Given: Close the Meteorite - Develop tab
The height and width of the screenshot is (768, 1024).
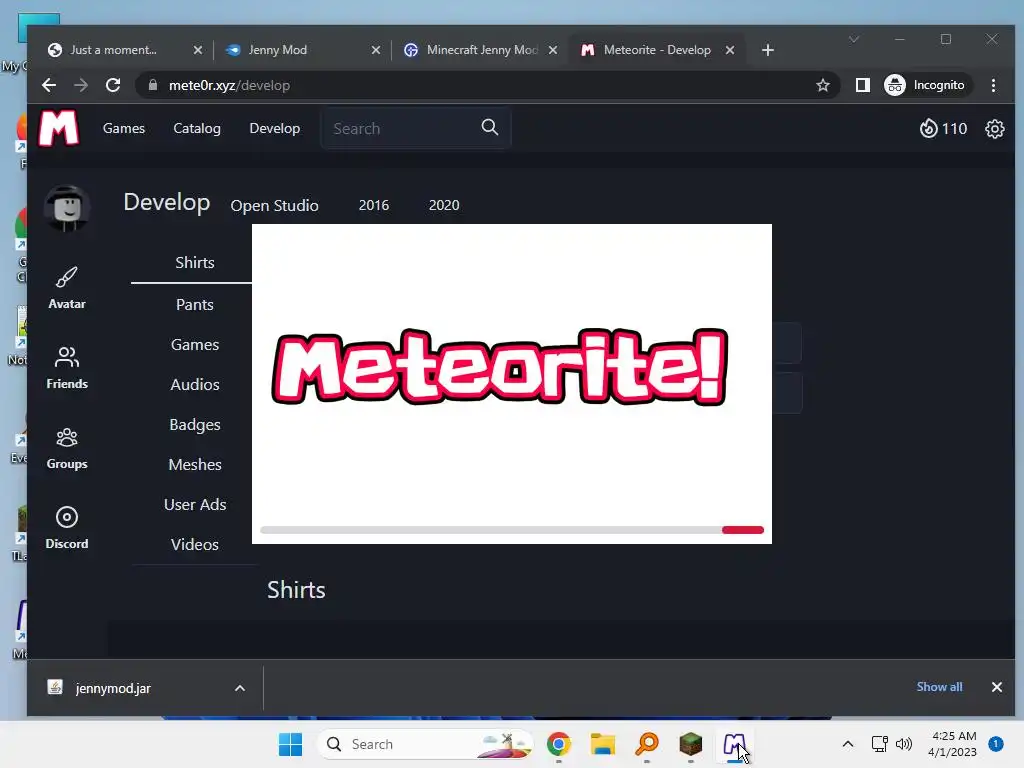Looking at the screenshot, I should pos(730,50).
